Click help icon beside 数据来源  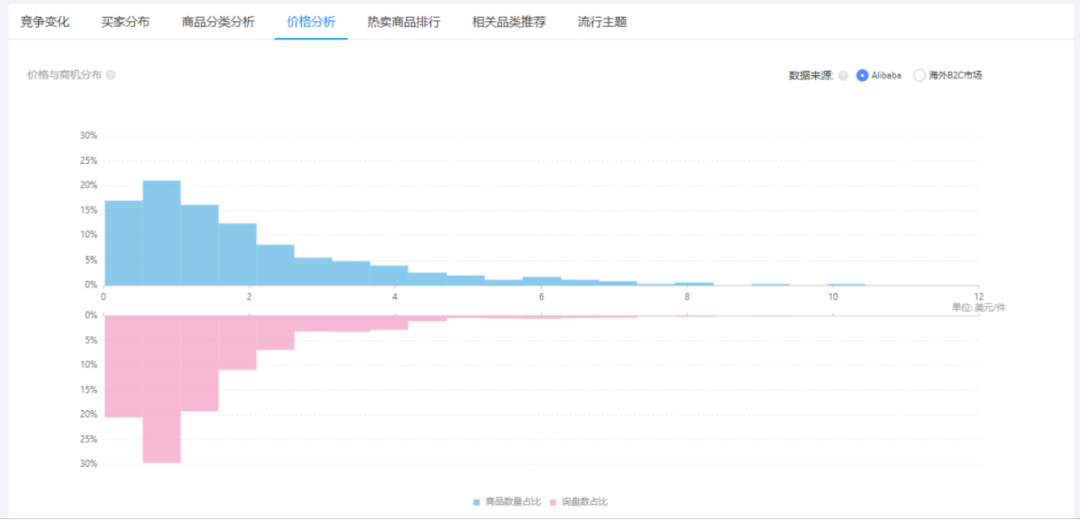[843, 76]
